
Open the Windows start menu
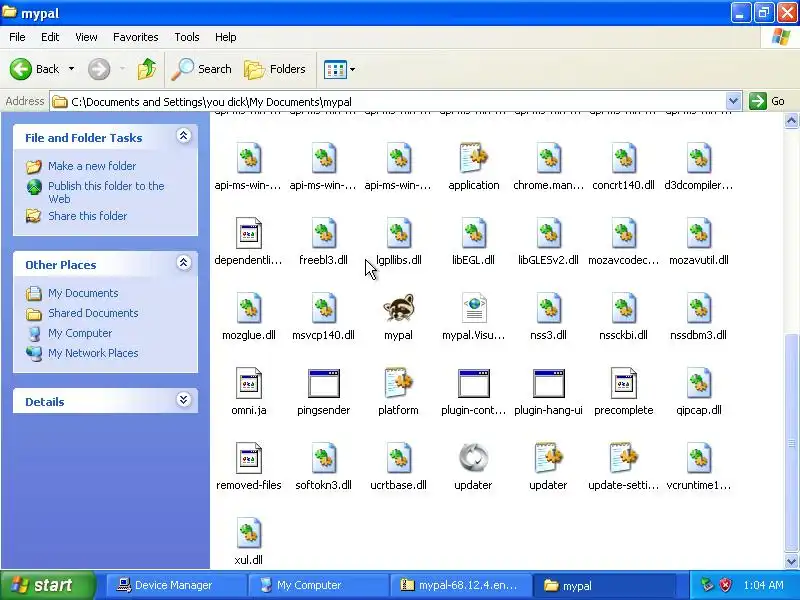point(47,585)
